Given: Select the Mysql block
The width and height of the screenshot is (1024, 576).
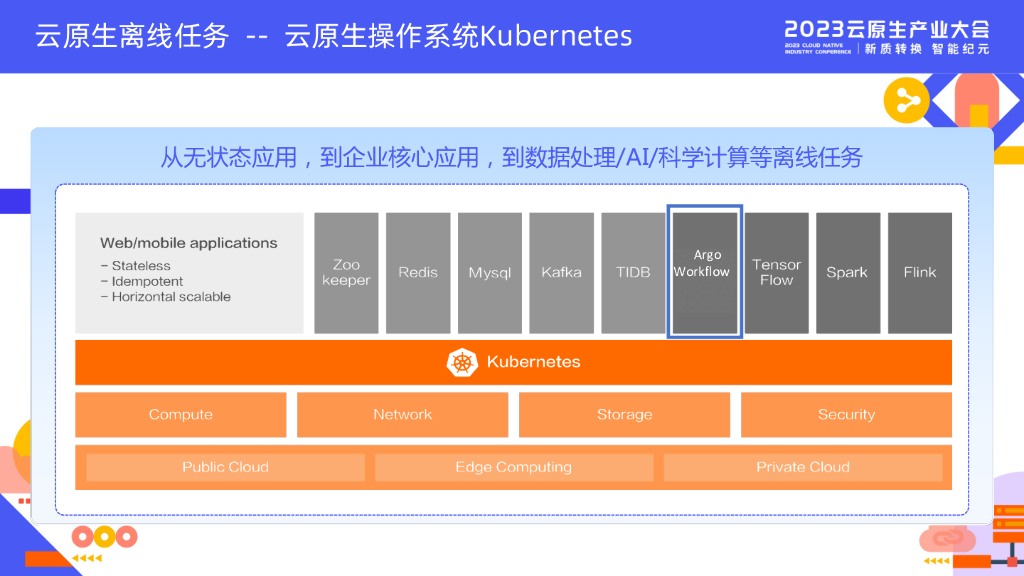Looking at the screenshot, I should click(x=490, y=273).
